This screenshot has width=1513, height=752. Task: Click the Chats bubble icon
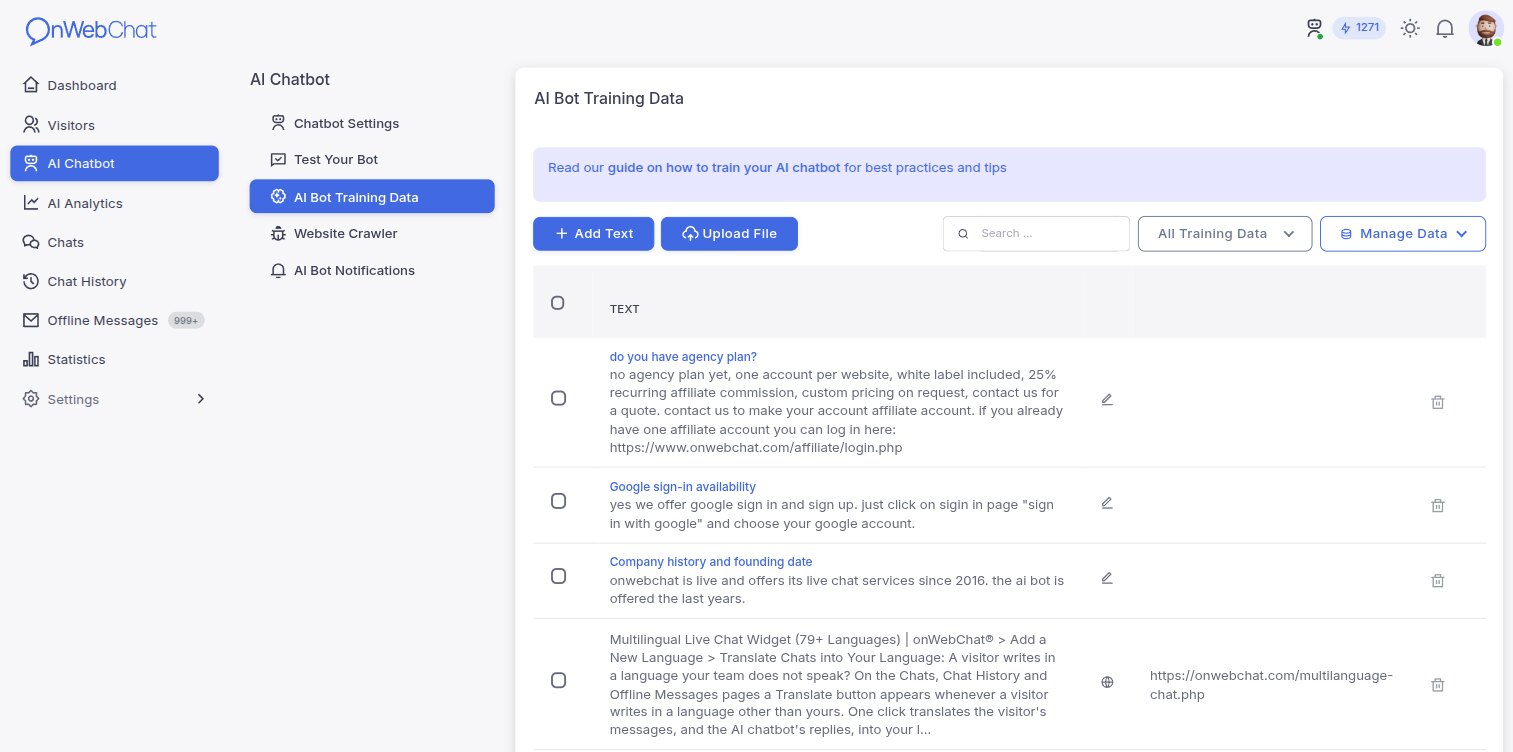tap(31, 242)
